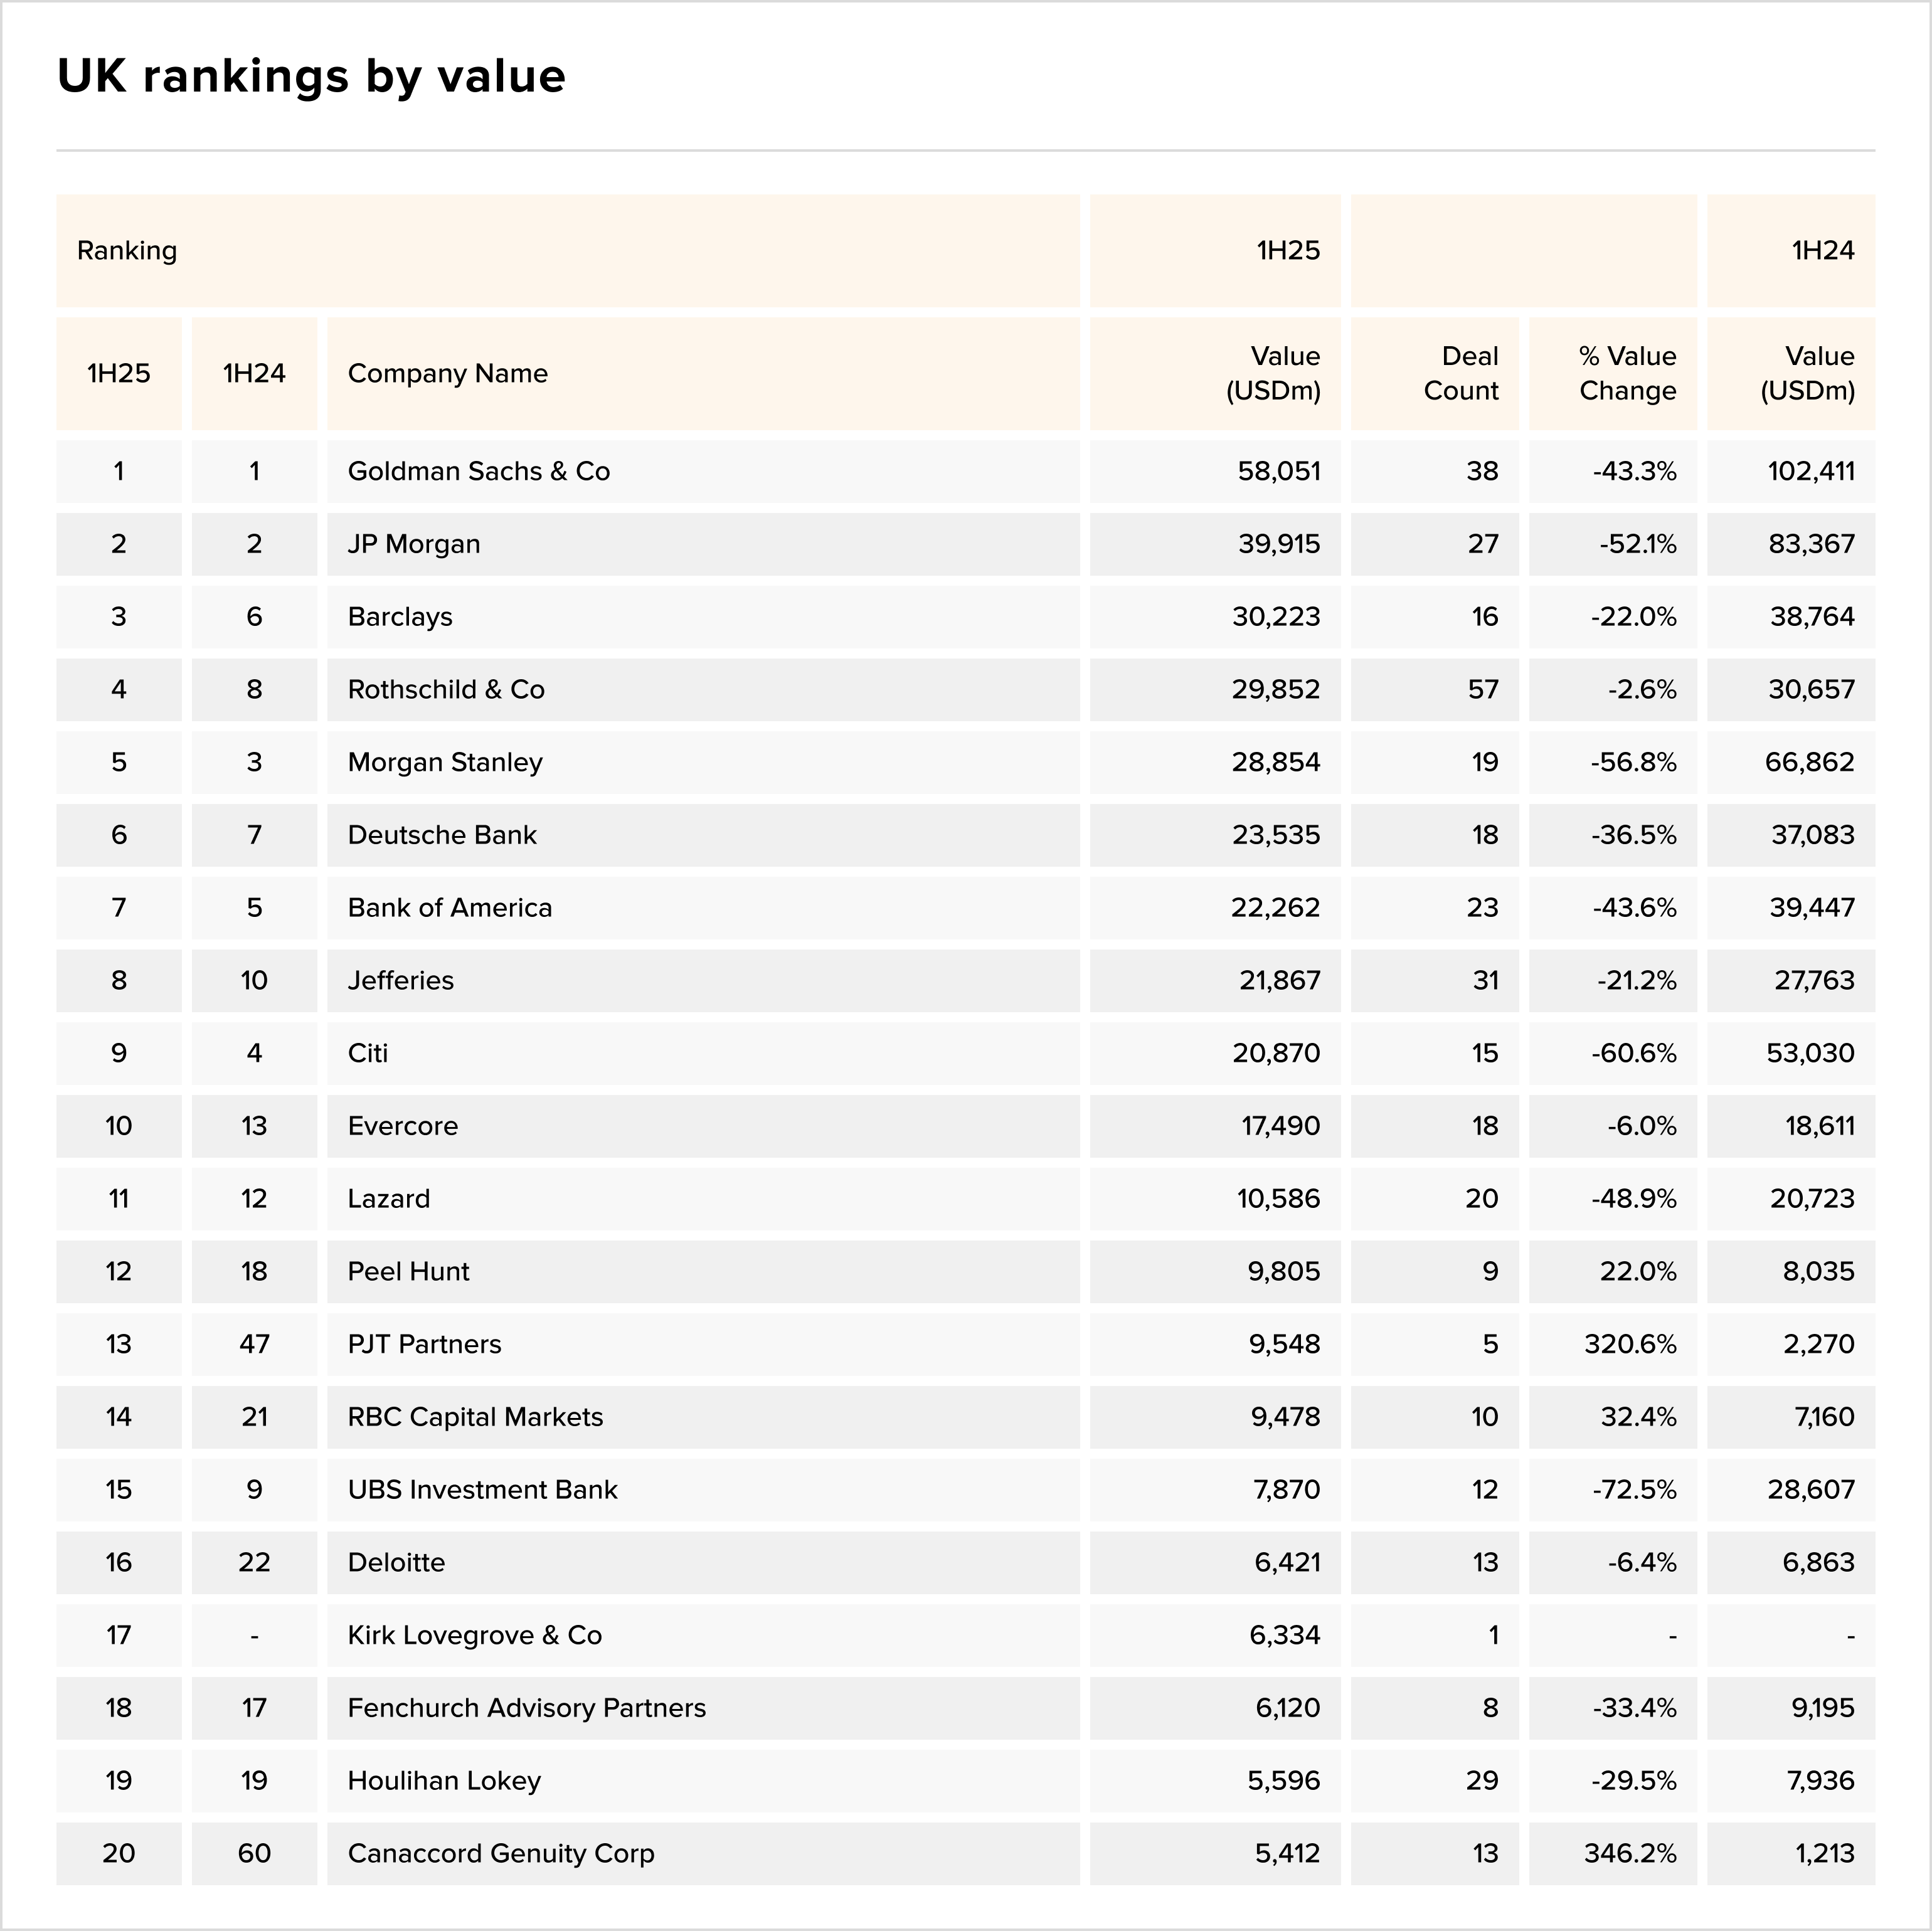Screen dimensions: 1932x1931
Task: Select the Morgan Stanley row
Action: click(445, 763)
